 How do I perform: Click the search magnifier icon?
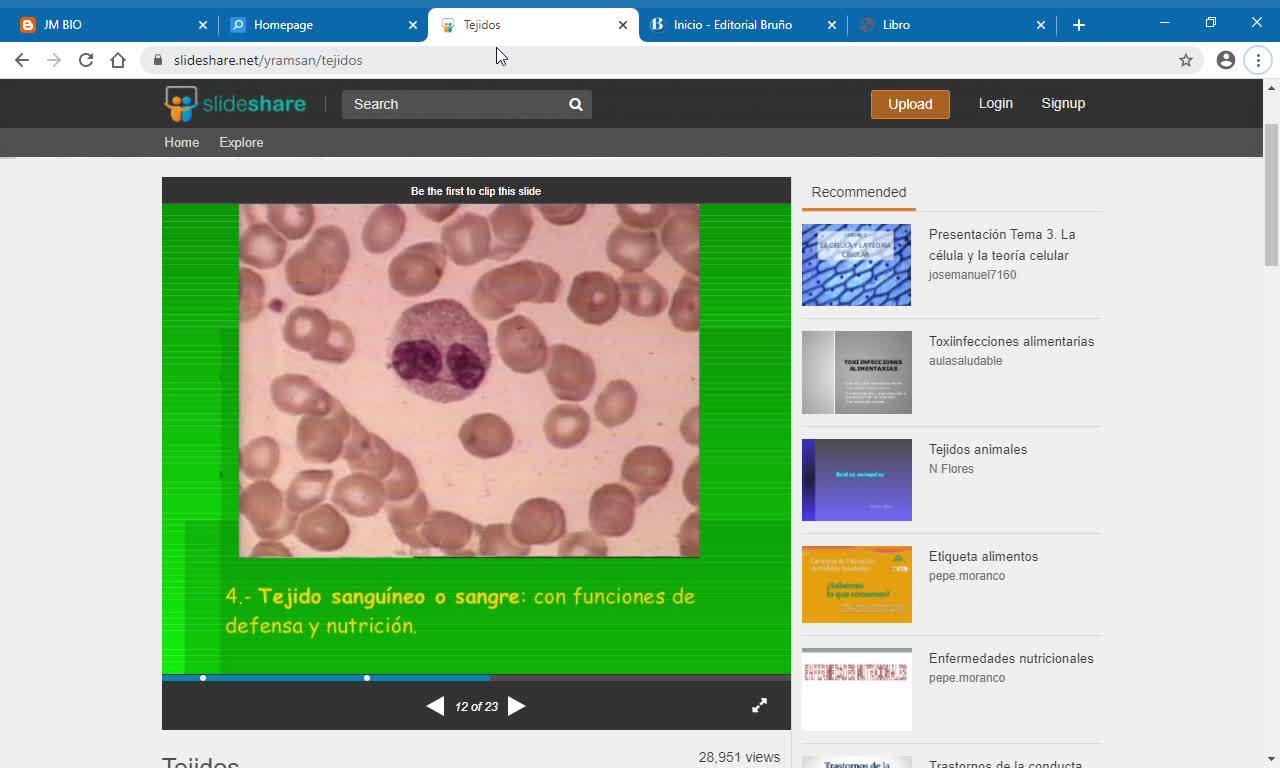click(576, 104)
